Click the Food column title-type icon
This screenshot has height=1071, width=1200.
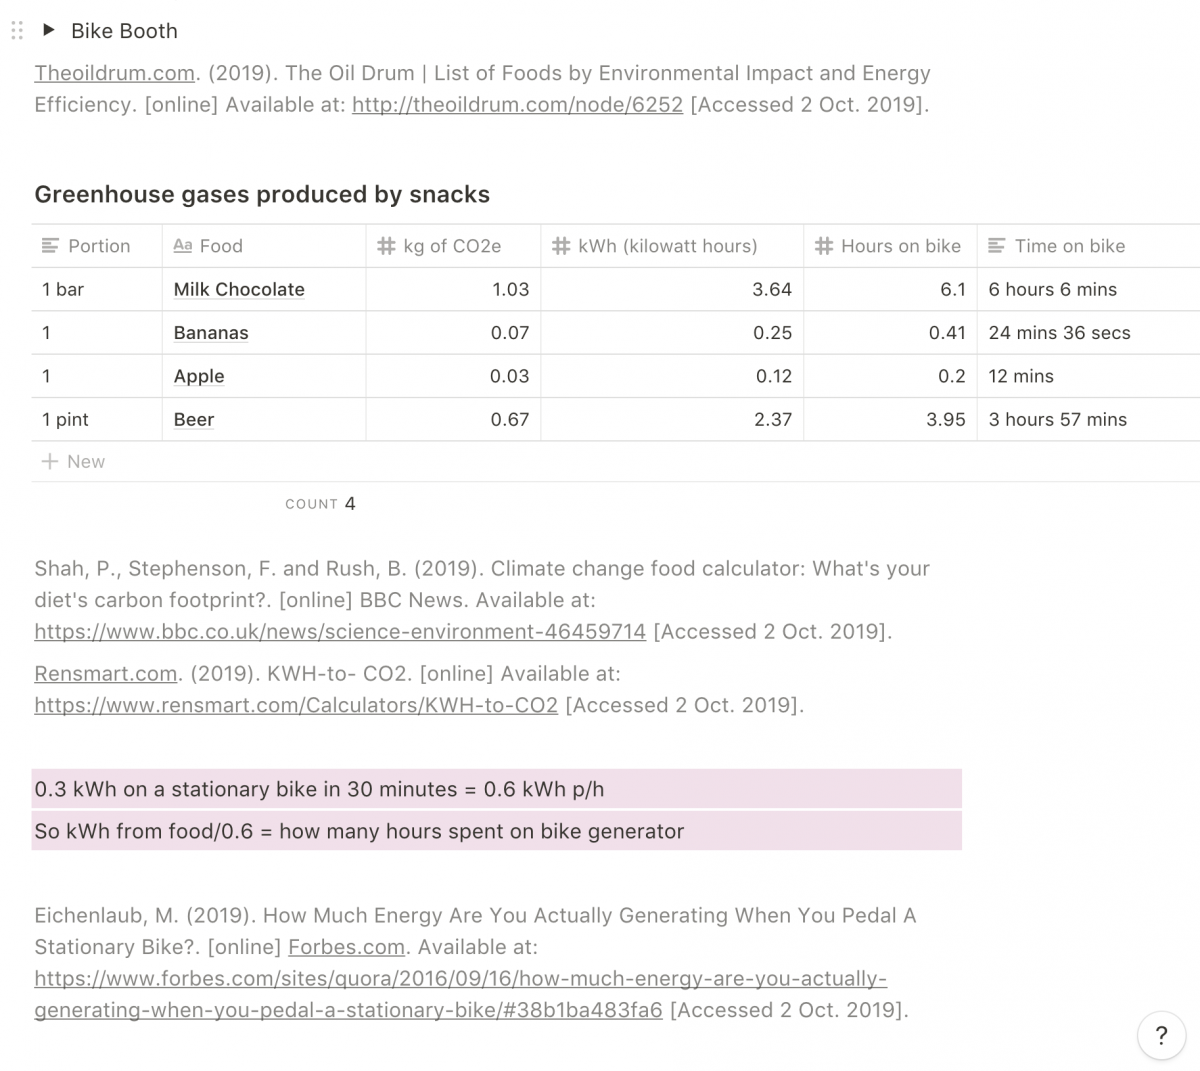coord(183,246)
